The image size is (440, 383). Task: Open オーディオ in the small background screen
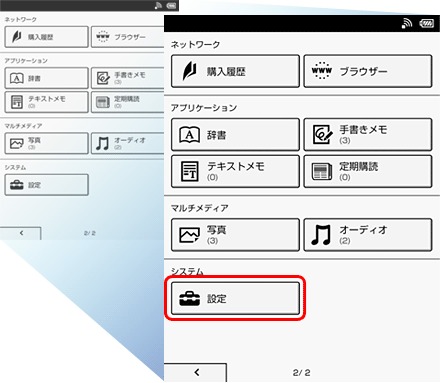point(128,143)
